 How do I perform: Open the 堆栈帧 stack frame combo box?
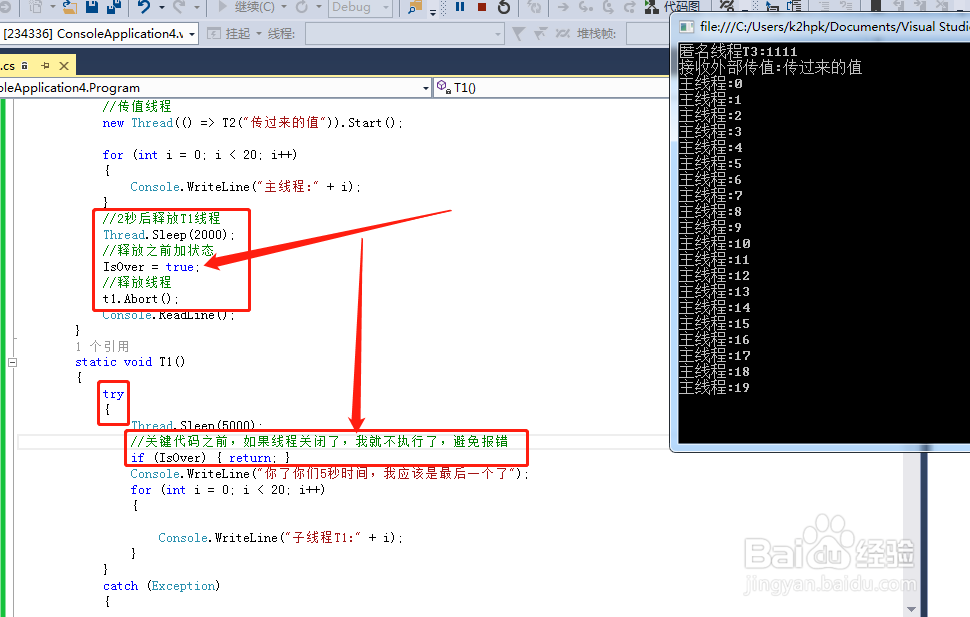[648, 33]
